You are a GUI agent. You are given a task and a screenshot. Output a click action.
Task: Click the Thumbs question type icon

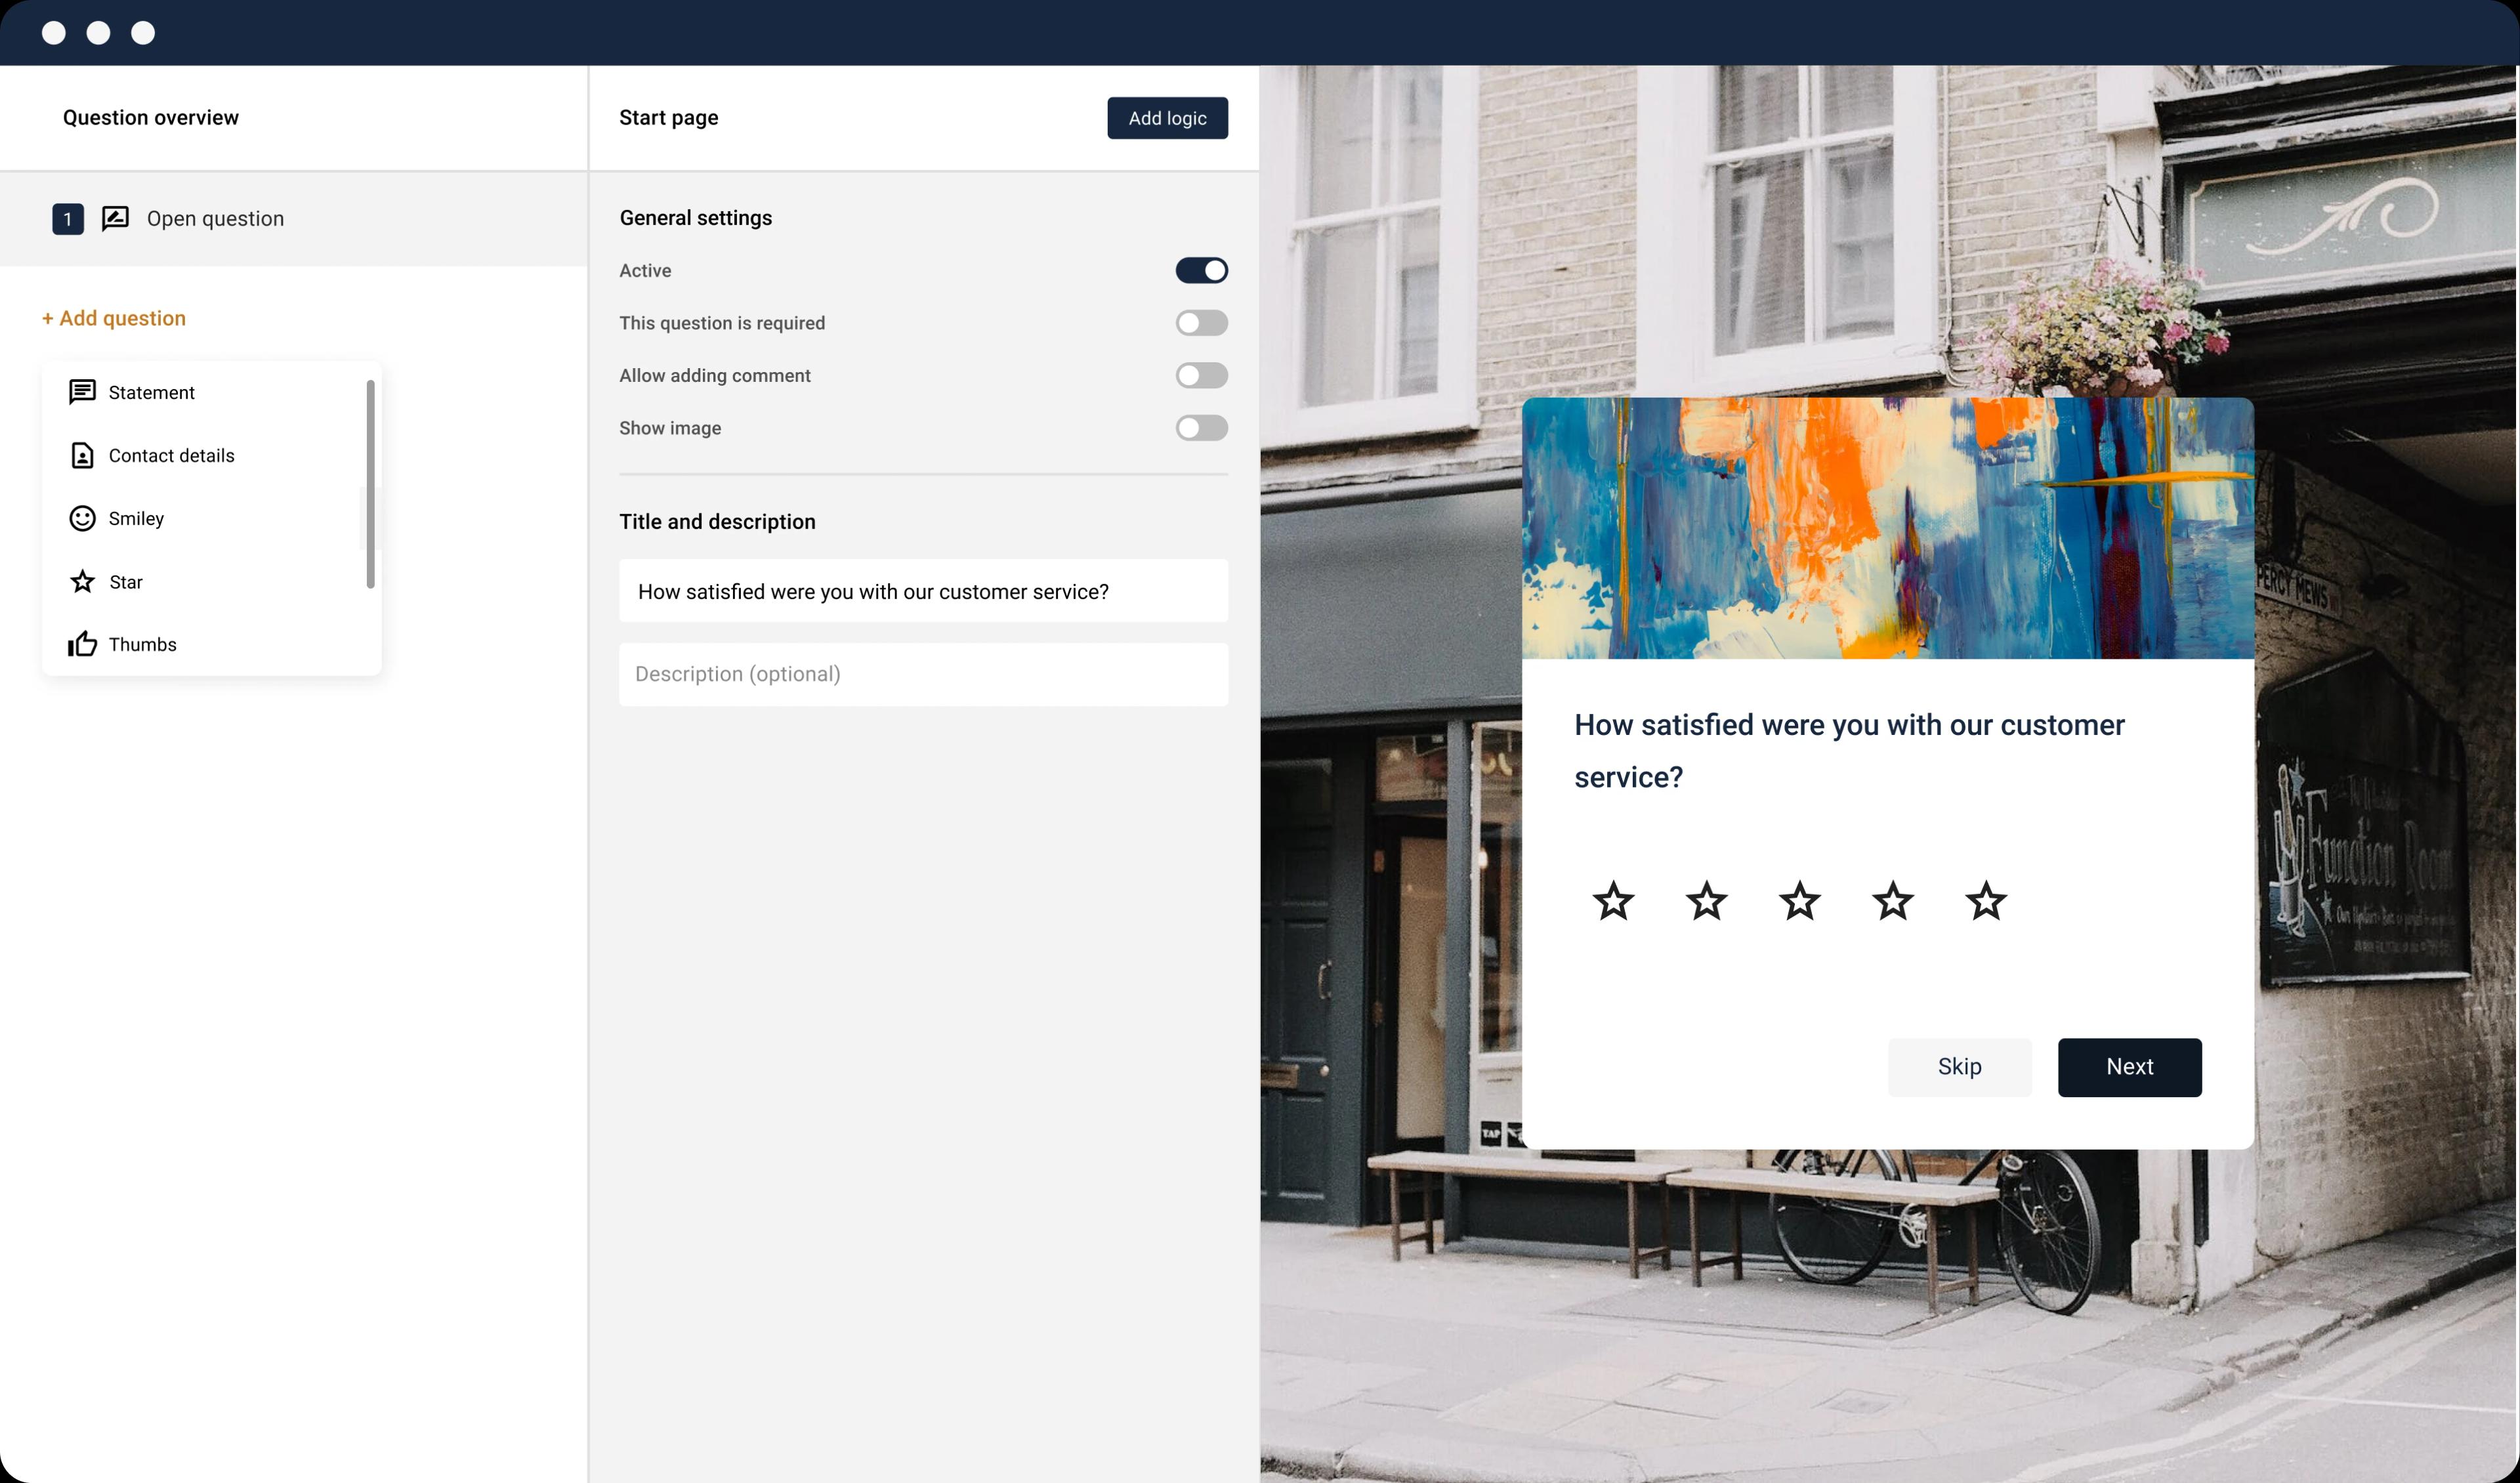pyautogui.click(x=81, y=642)
